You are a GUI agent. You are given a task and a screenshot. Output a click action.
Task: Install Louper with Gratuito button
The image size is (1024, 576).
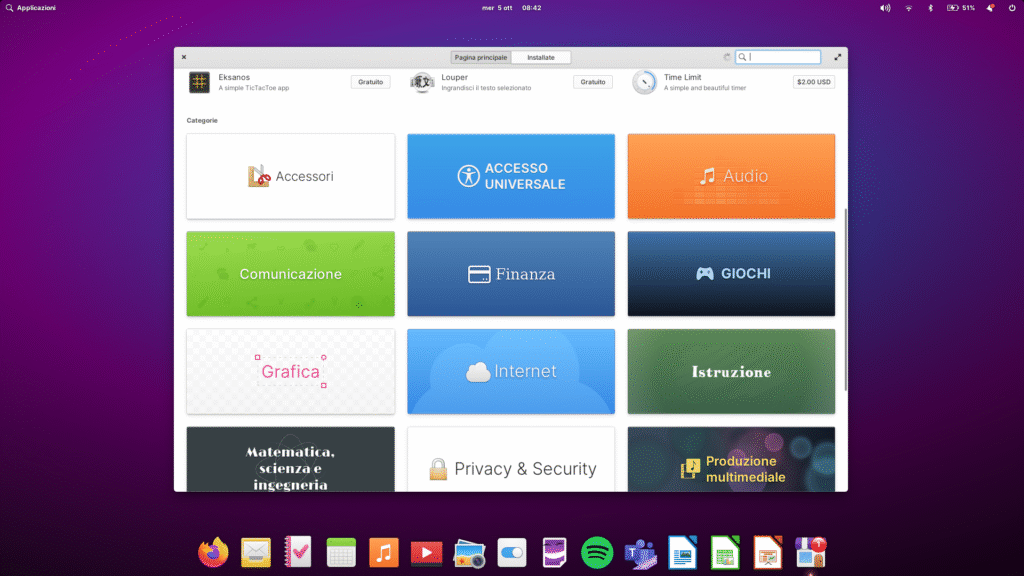(x=593, y=82)
